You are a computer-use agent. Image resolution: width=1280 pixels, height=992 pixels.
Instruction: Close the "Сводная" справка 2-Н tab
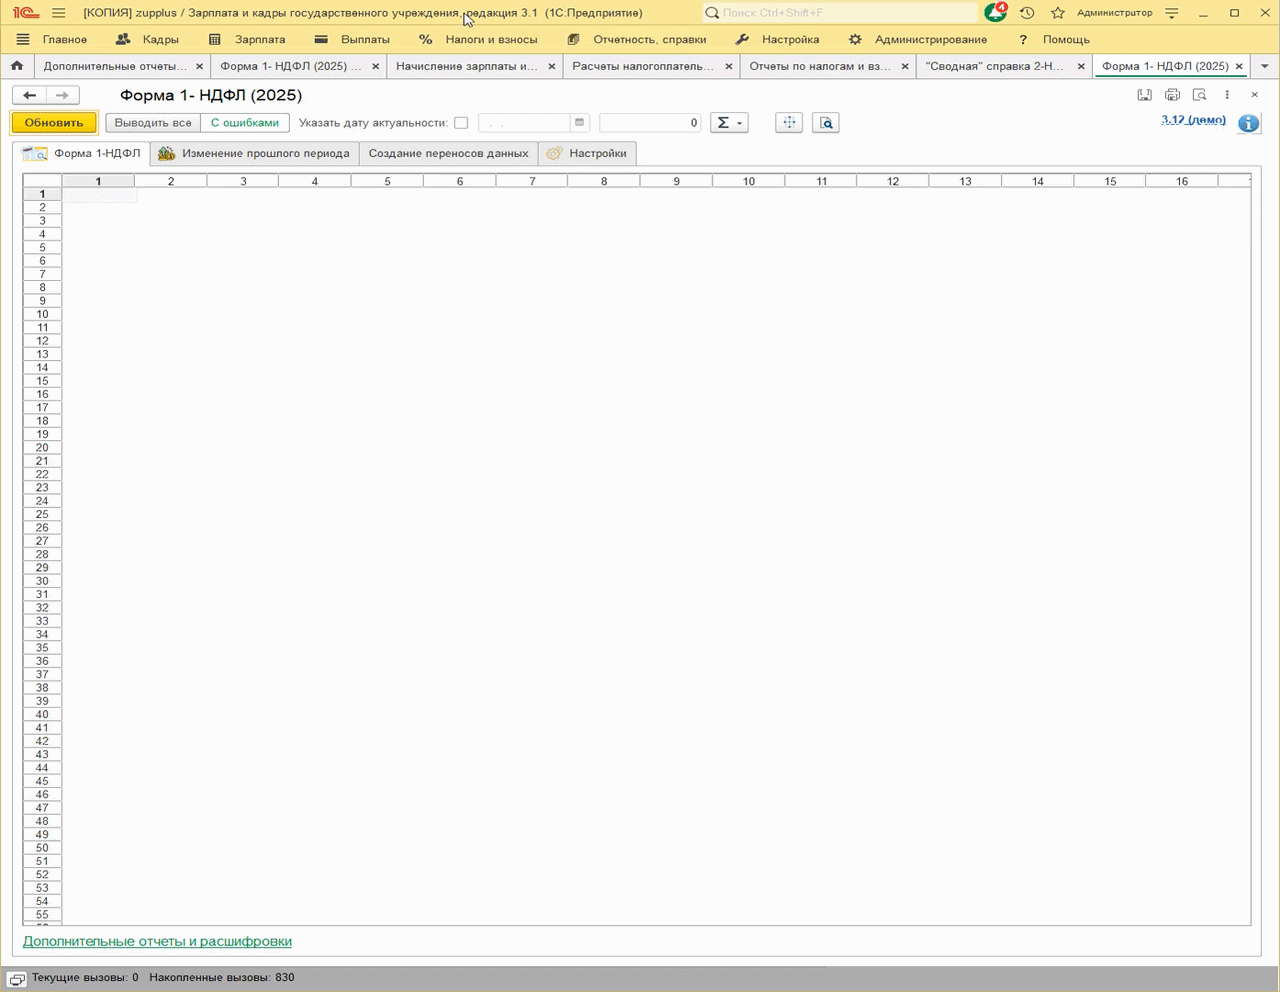click(x=1081, y=66)
